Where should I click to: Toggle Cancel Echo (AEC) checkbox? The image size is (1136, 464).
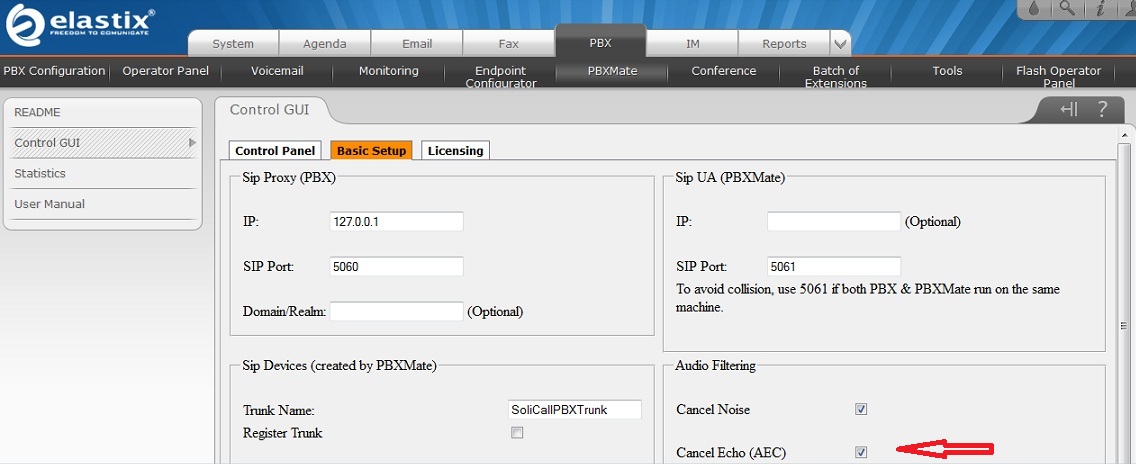point(861,452)
